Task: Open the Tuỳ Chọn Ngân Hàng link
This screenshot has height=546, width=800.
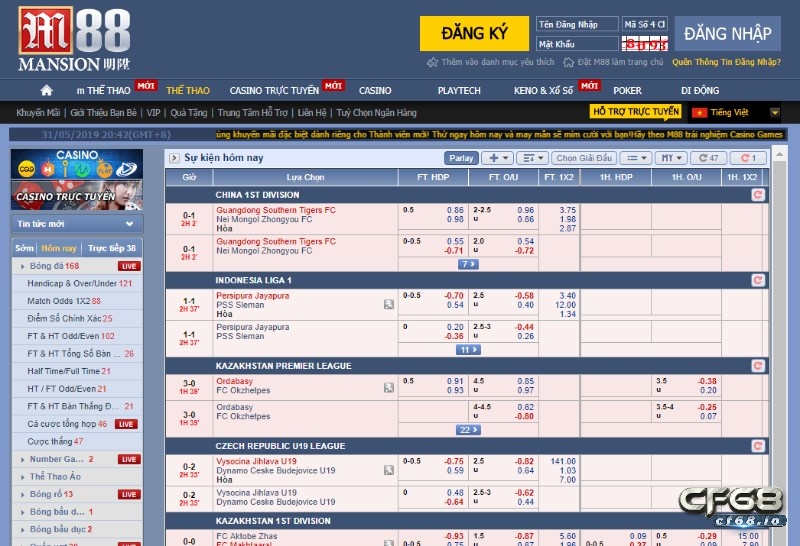Action: point(377,113)
